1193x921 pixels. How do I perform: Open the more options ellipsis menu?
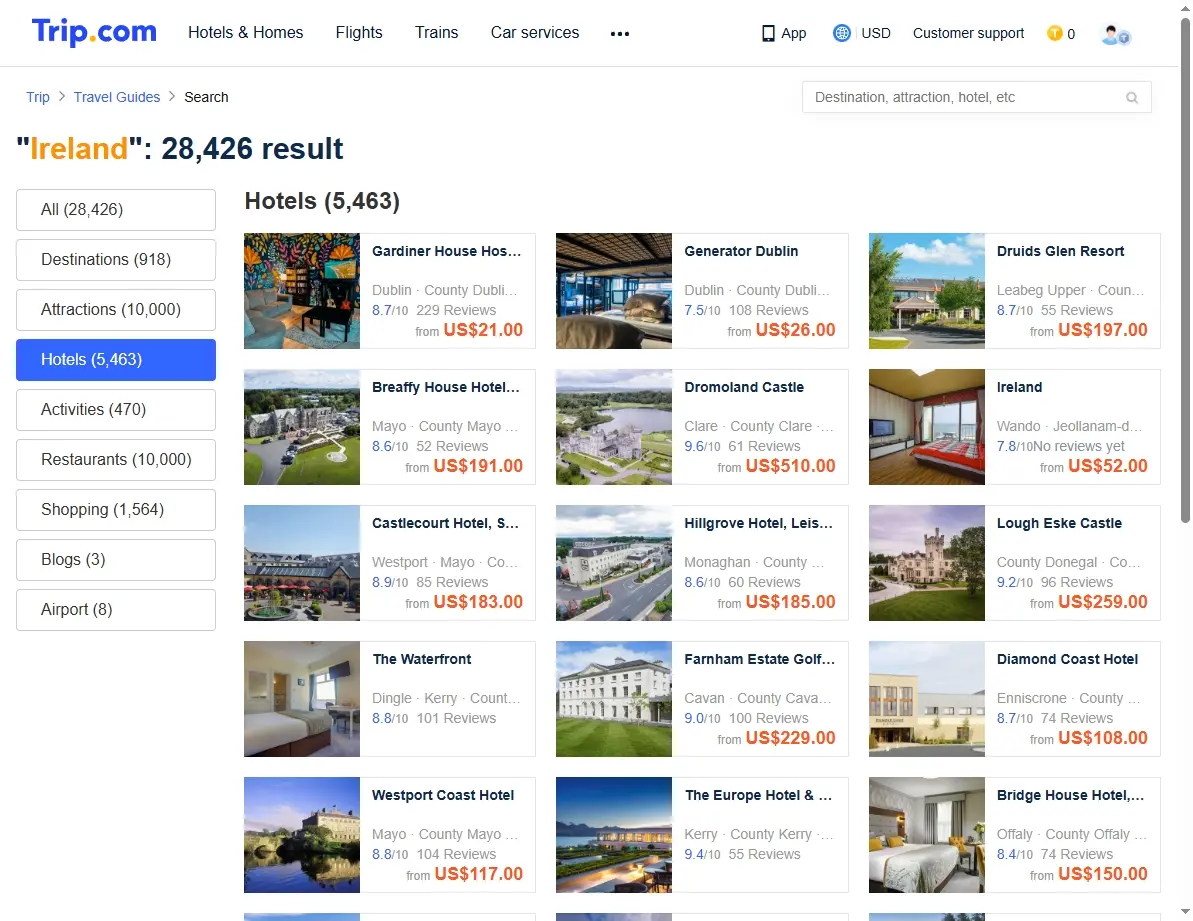pyautogui.click(x=620, y=33)
